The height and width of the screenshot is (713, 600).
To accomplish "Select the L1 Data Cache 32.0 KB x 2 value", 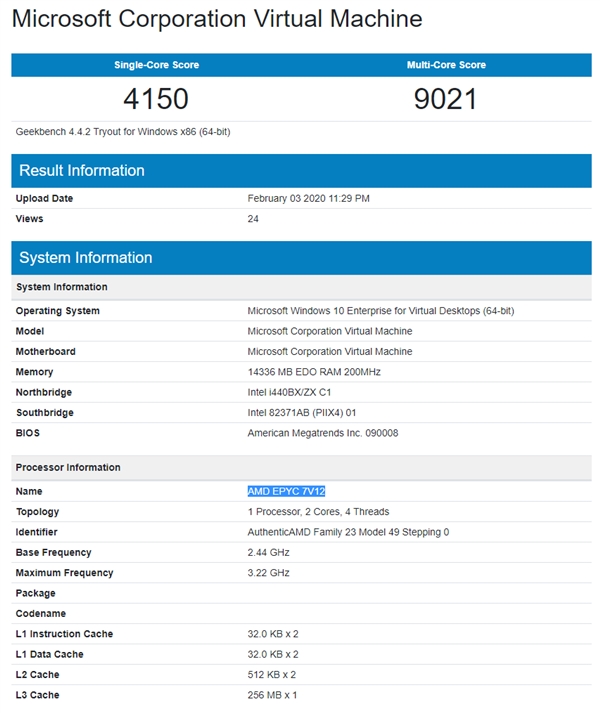I will [273, 654].
